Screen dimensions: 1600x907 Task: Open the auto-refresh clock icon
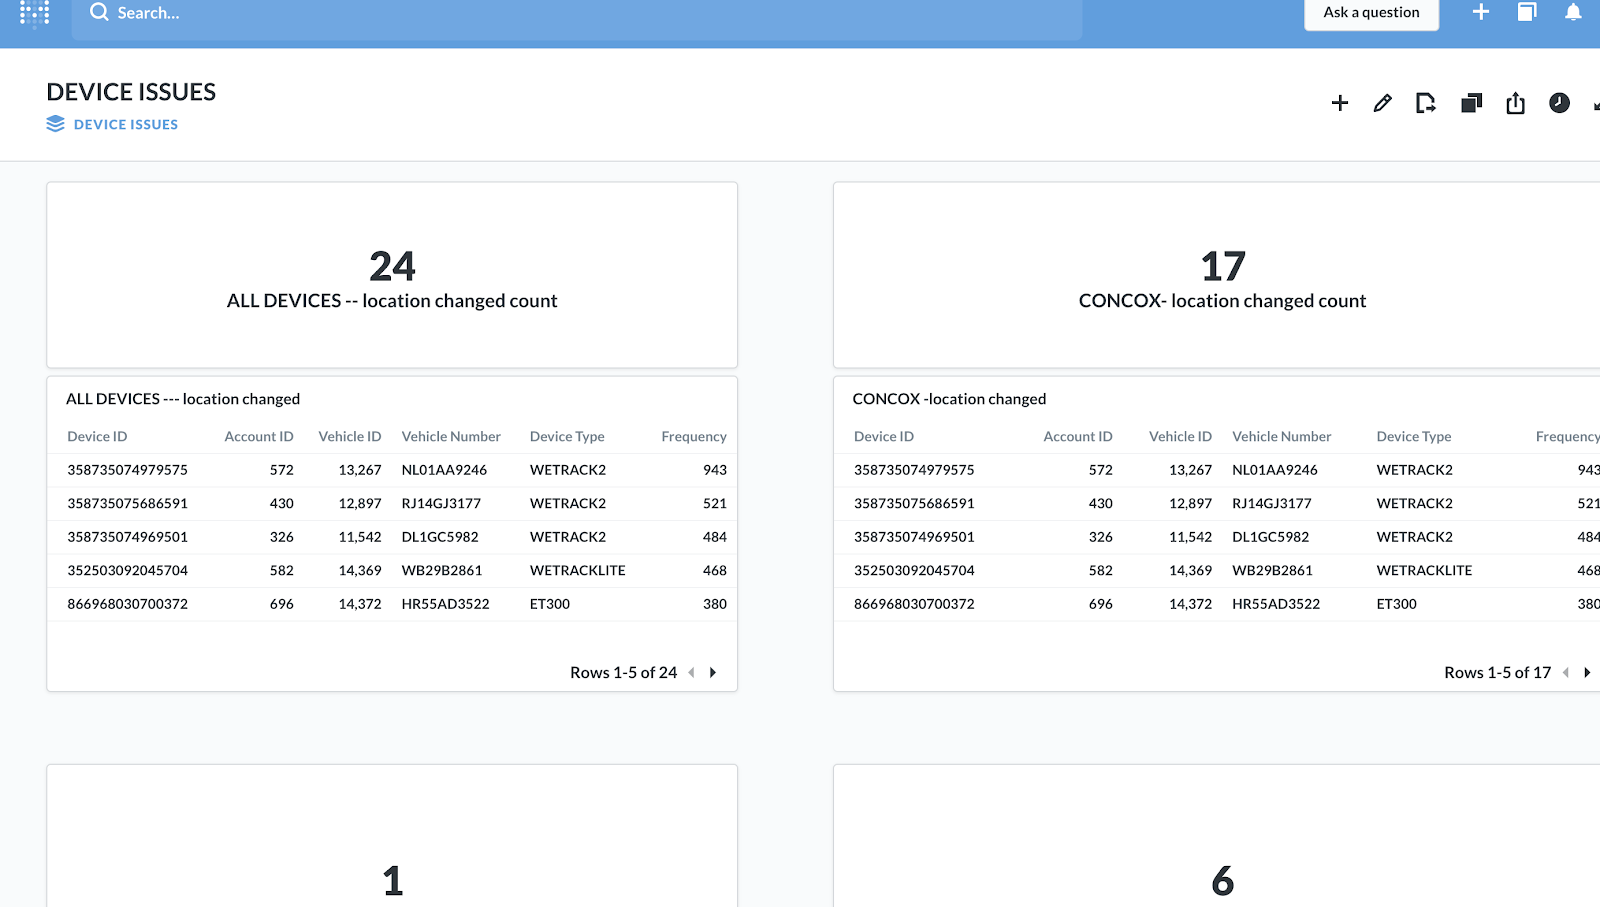[1559, 103]
